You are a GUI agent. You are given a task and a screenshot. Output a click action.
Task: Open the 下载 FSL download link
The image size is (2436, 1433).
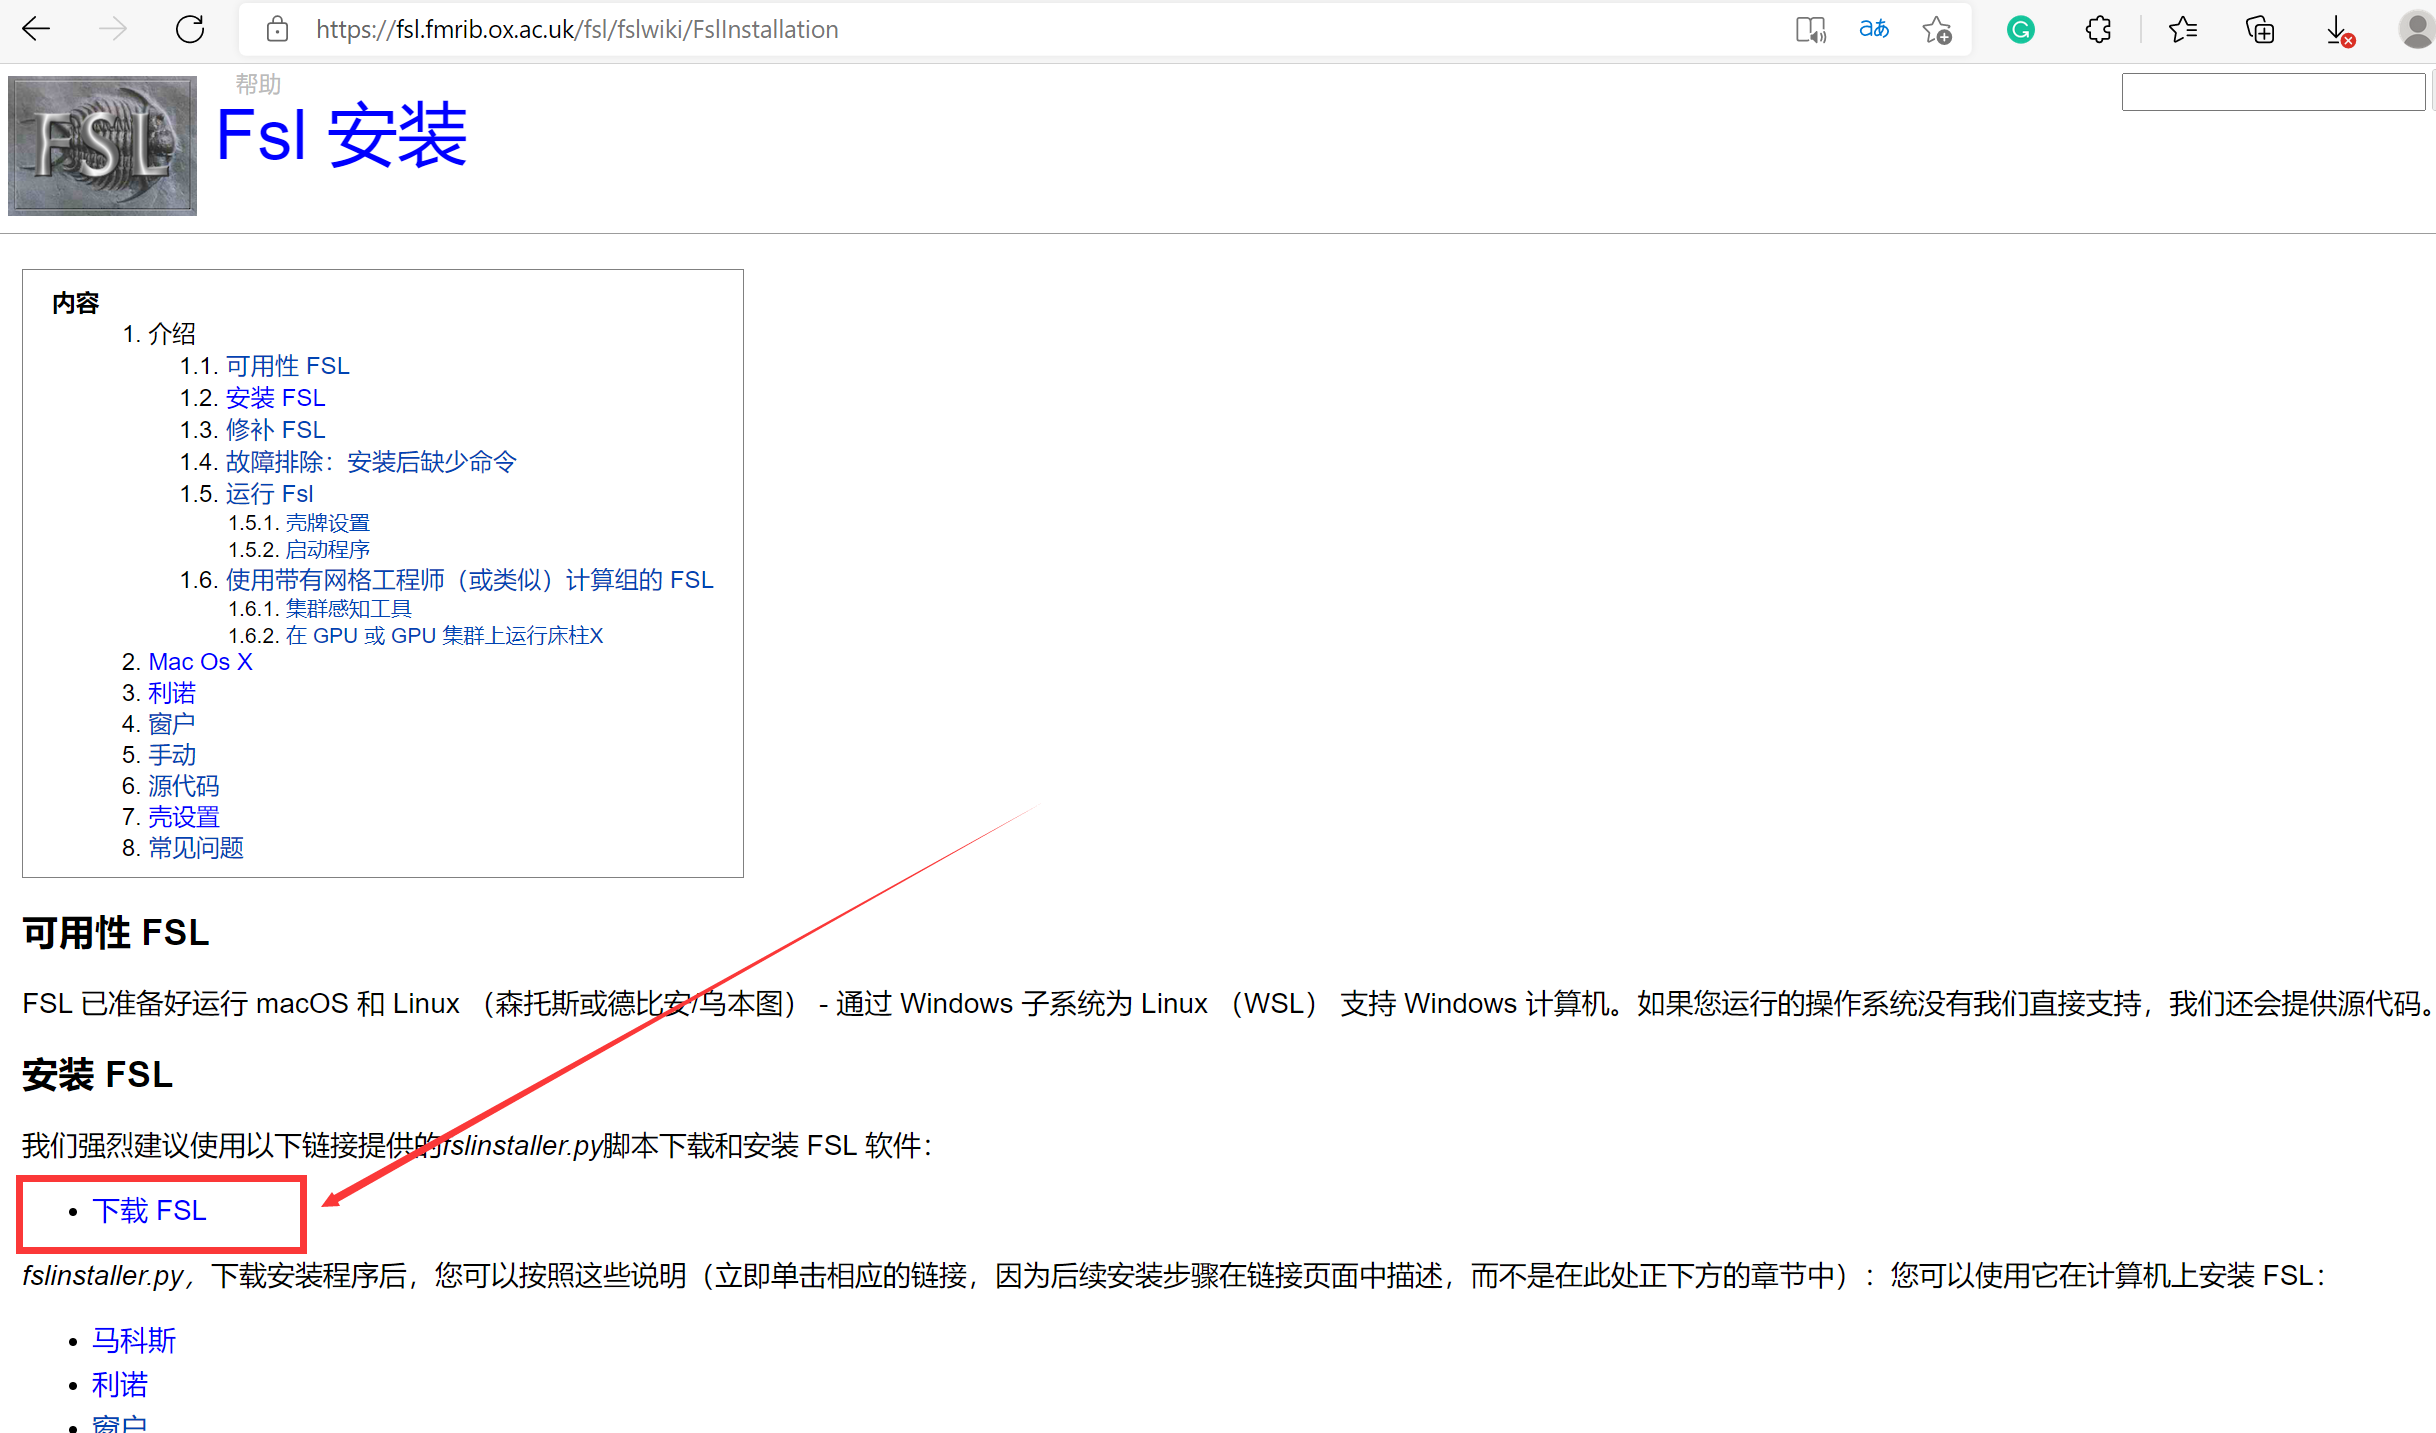pos(150,1210)
